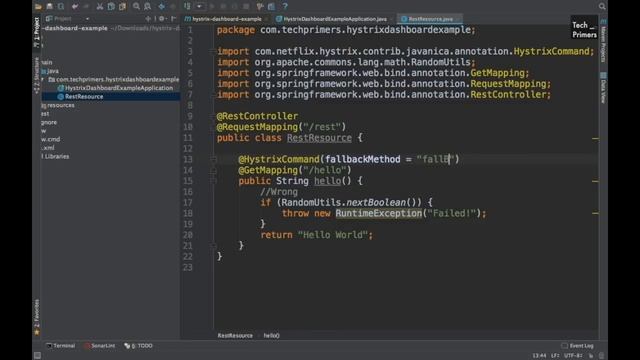The image size is (640, 360).
Task: Toggle the Favorites tool window
Action: pos(37,317)
